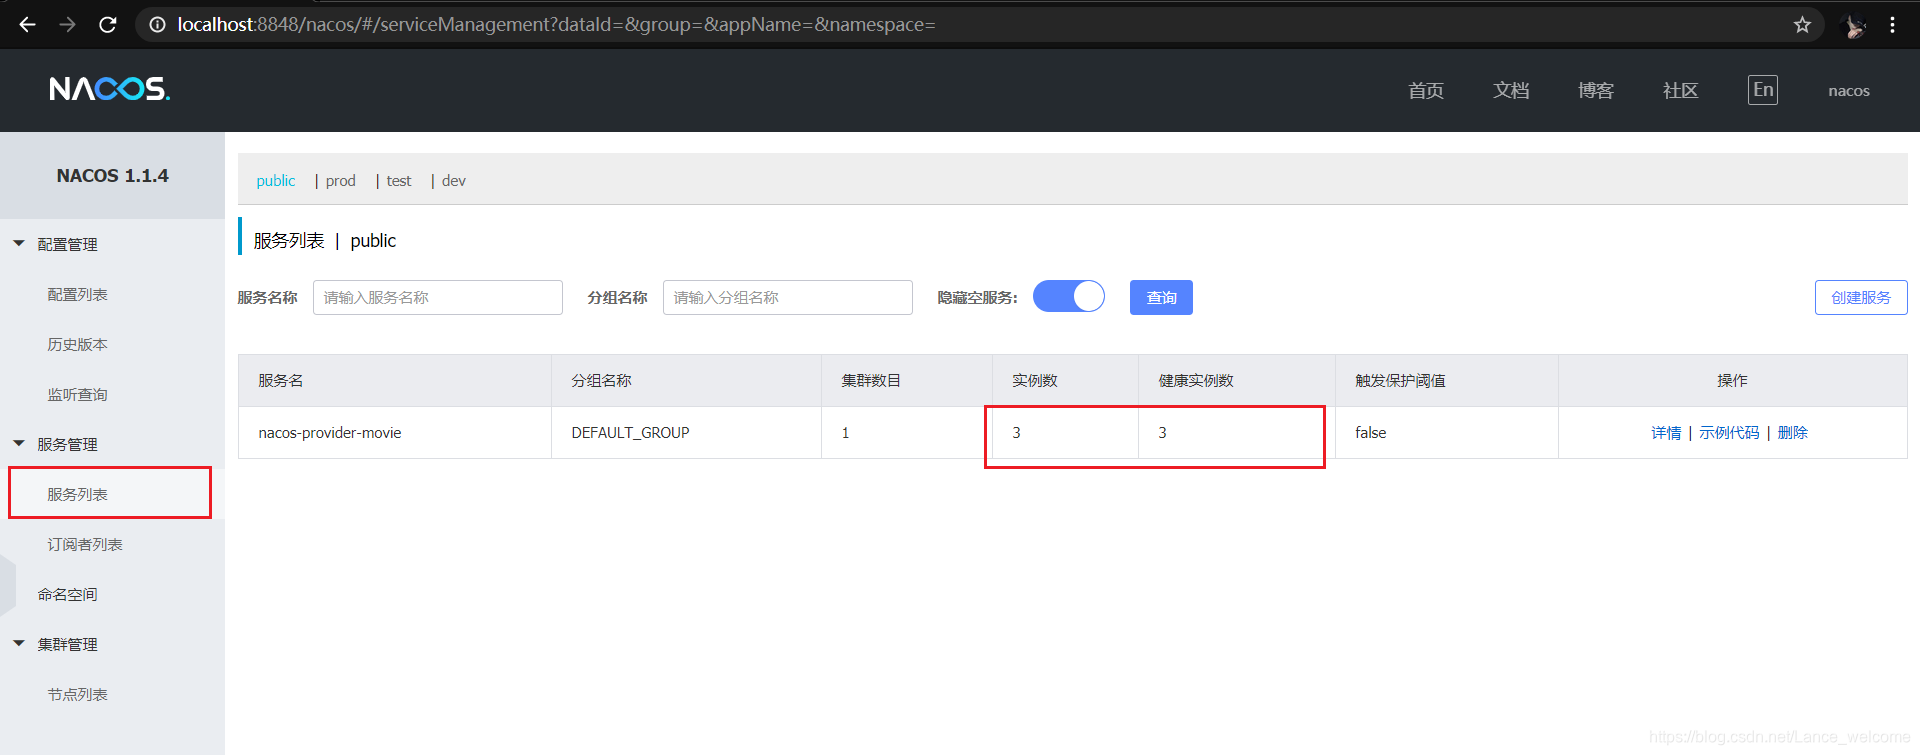The image size is (1920, 755).
Task: Click the nacos user name in header
Action: click(x=1849, y=90)
